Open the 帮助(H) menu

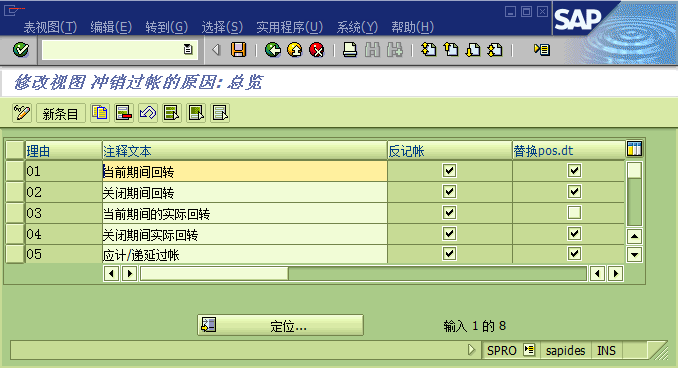click(413, 27)
